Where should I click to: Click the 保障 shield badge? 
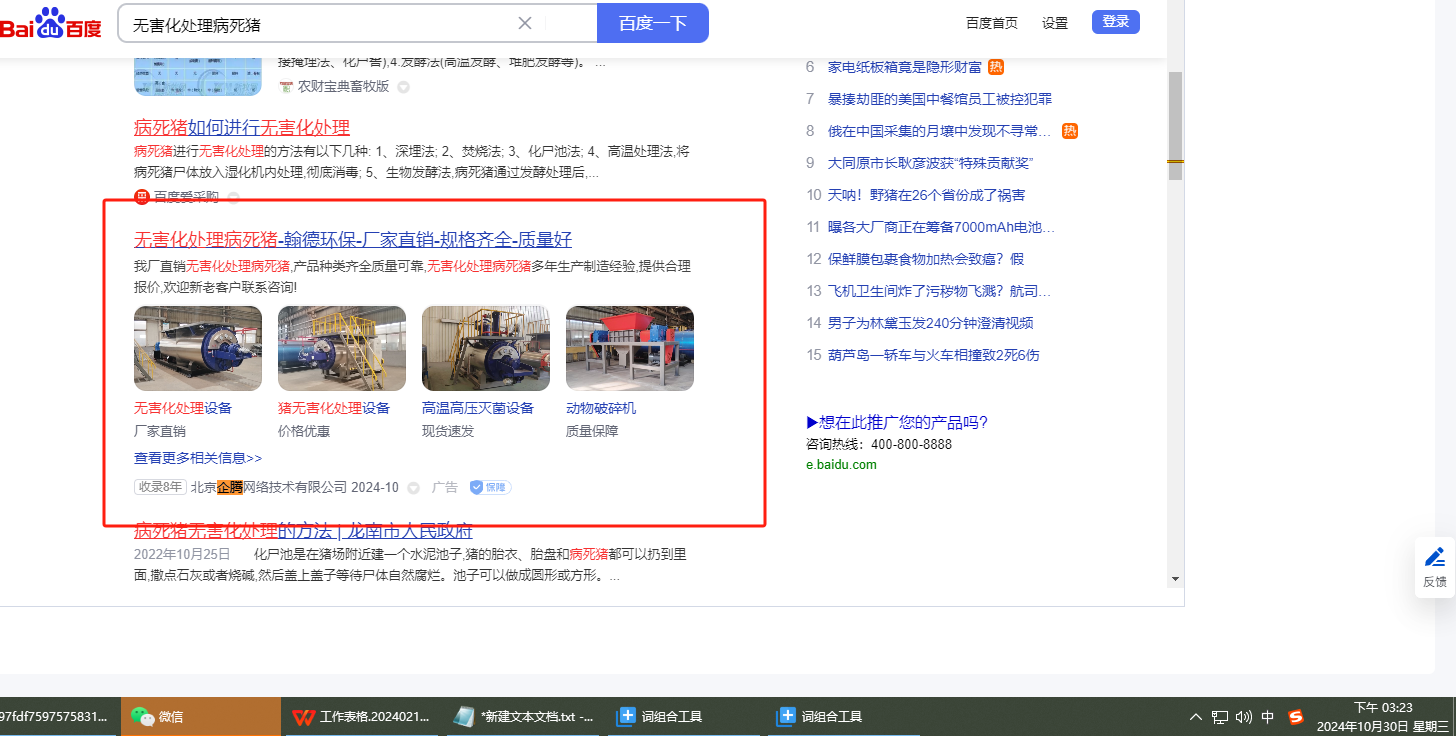pyautogui.click(x=490, y=487)
